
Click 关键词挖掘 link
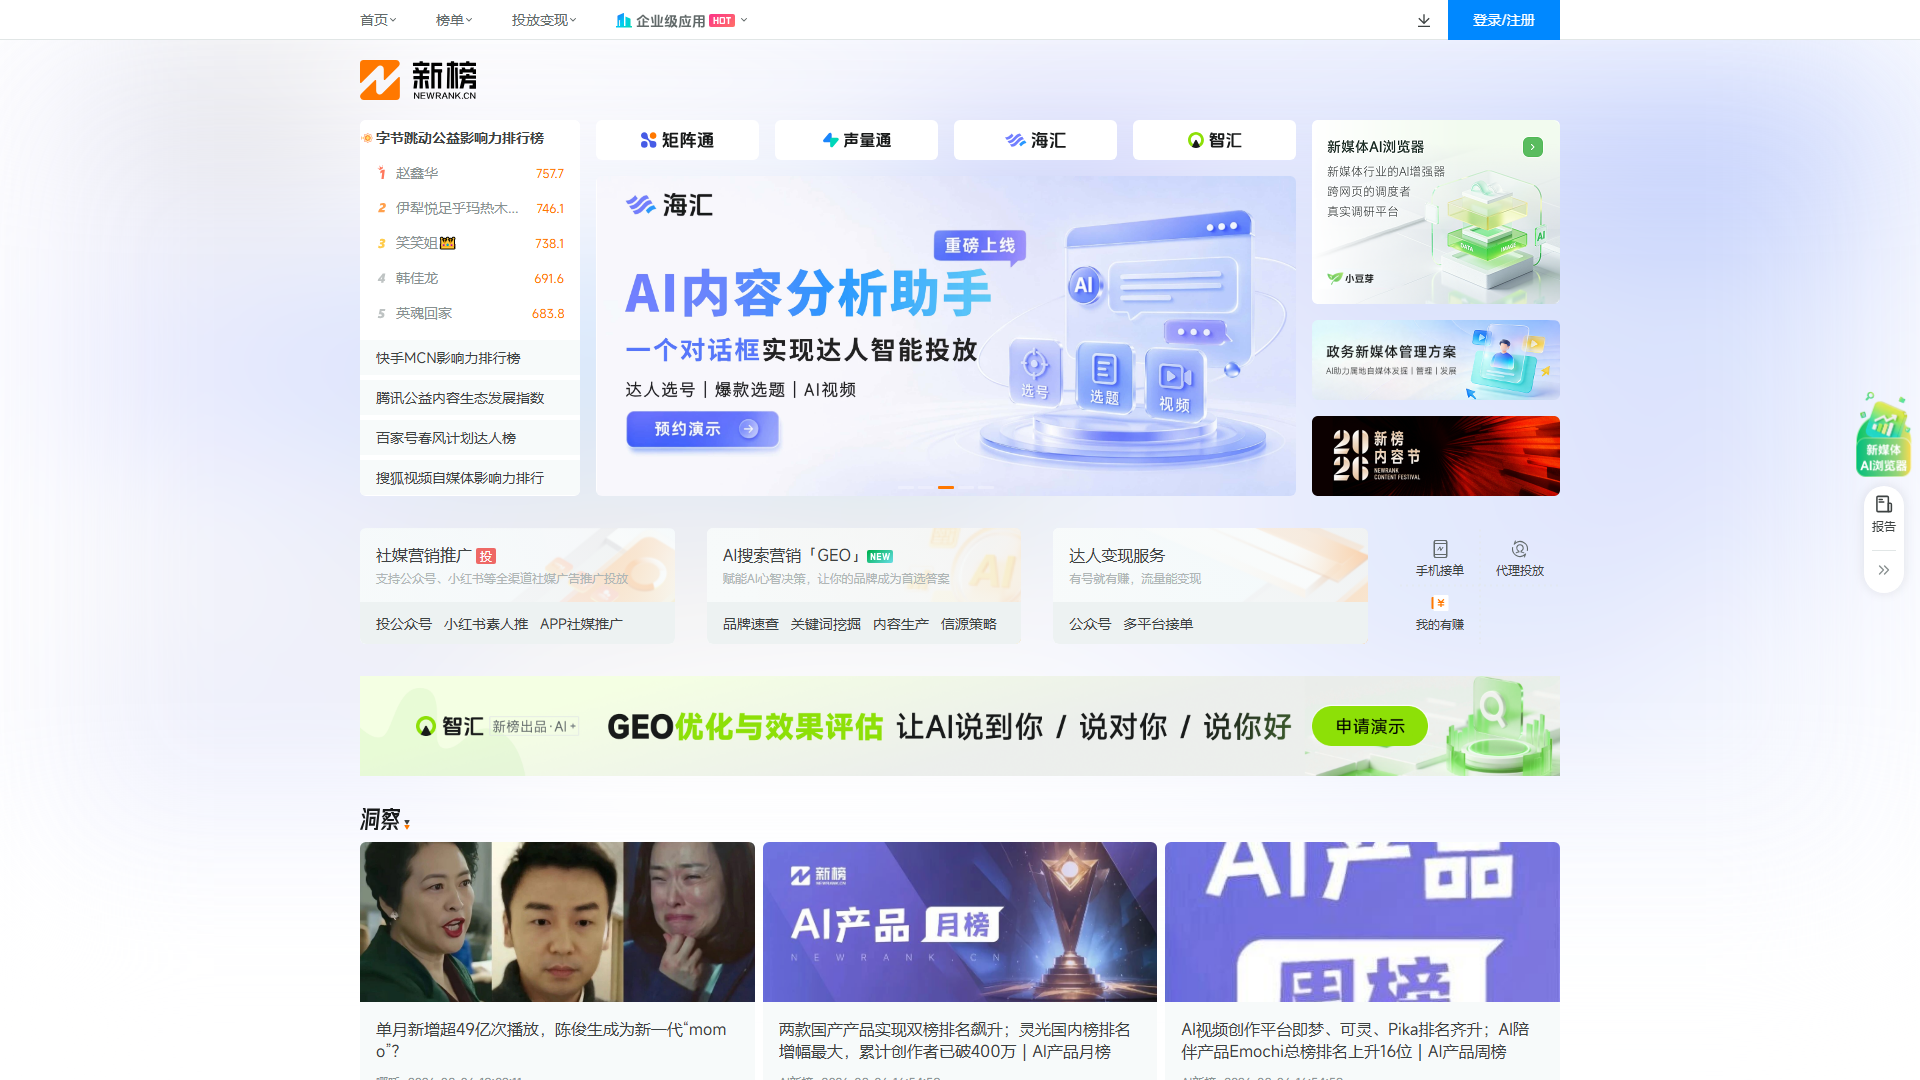[826, 624]
